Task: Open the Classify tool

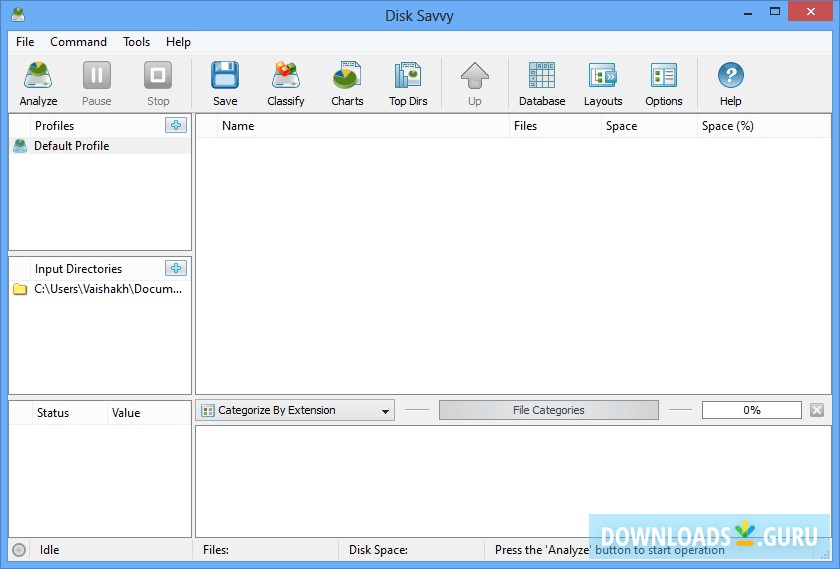Action: click(x=286, y=84)
